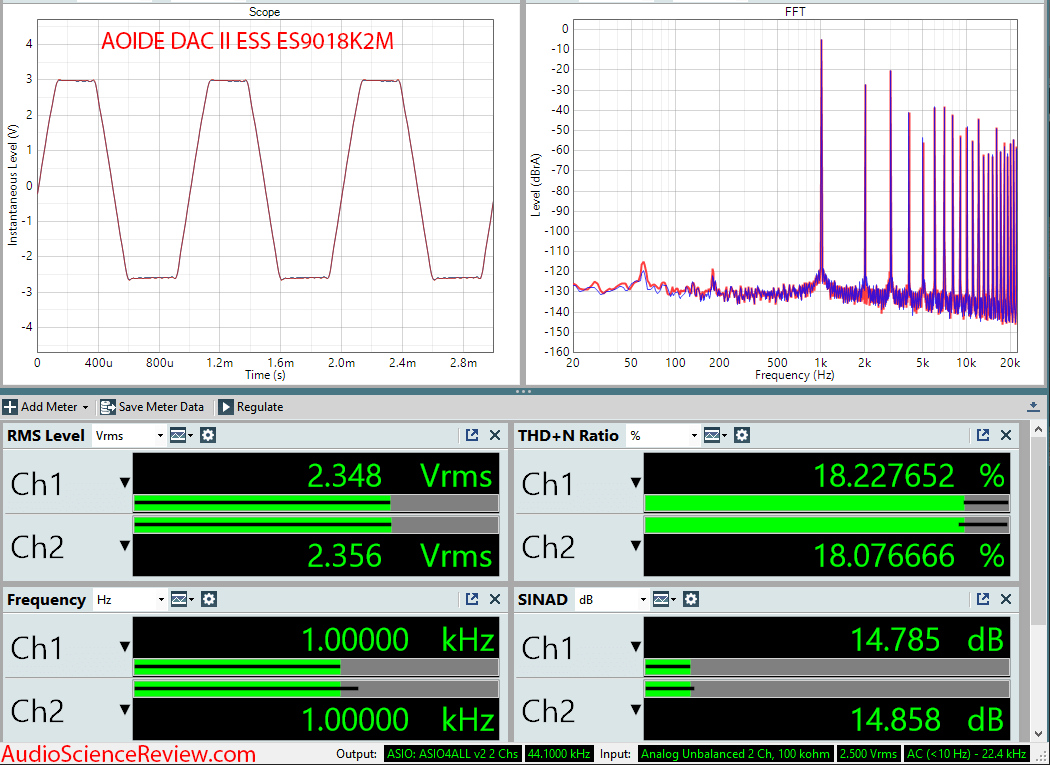1050x765 pixels.
Task: Open Frequency meter settings gear
Action: [209, 600]
